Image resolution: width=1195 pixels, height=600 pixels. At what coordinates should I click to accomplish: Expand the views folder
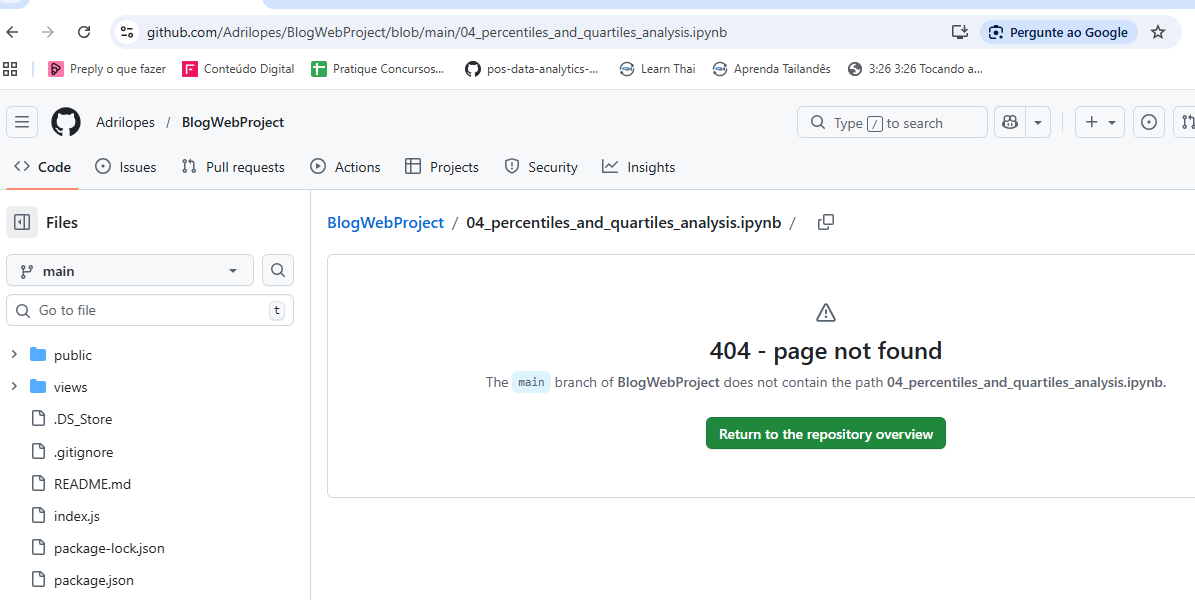coord(14,387)
